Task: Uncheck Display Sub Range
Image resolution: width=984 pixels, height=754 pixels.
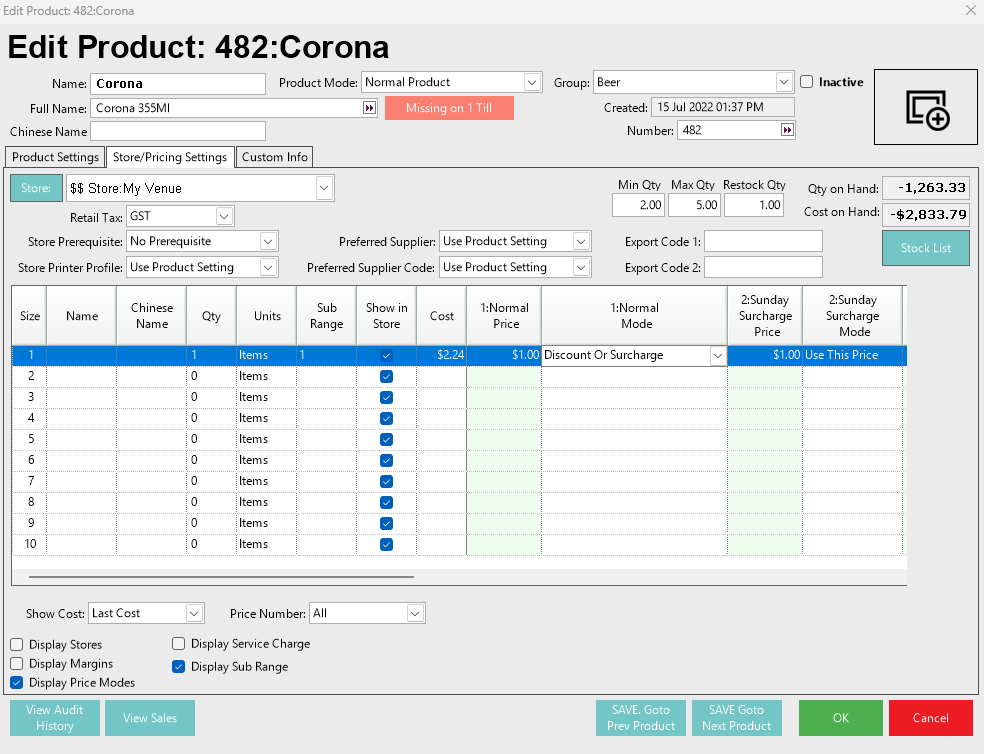Action: 179,667
